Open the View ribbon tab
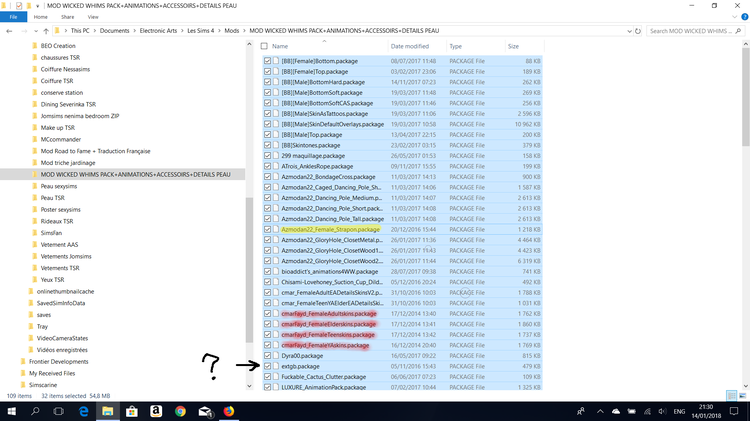Screen dimensions: 750x421 [x=93, y=17]
